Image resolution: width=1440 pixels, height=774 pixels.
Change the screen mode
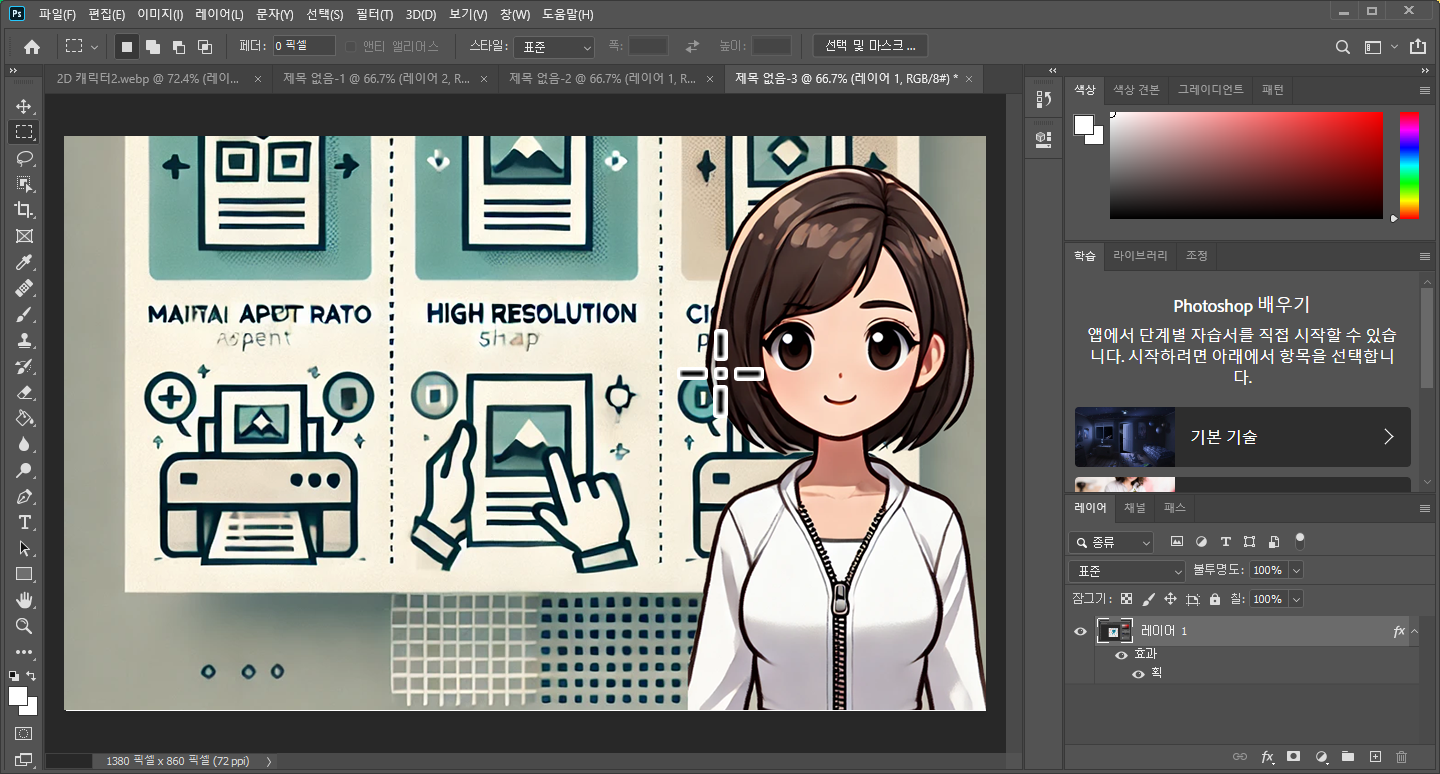(x=24, y=760)
